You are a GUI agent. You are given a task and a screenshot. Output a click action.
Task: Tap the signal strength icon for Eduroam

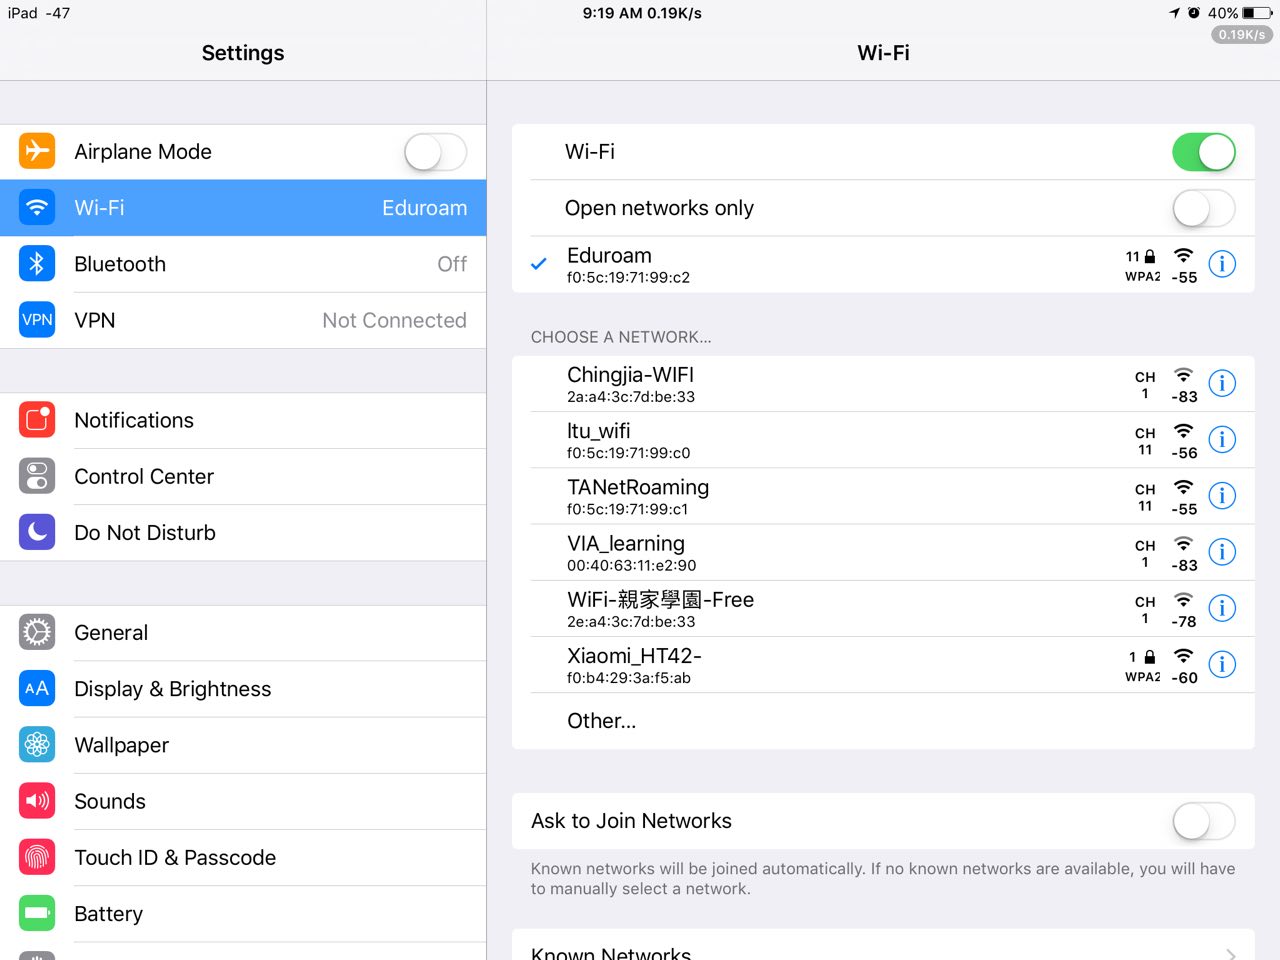1184,256
